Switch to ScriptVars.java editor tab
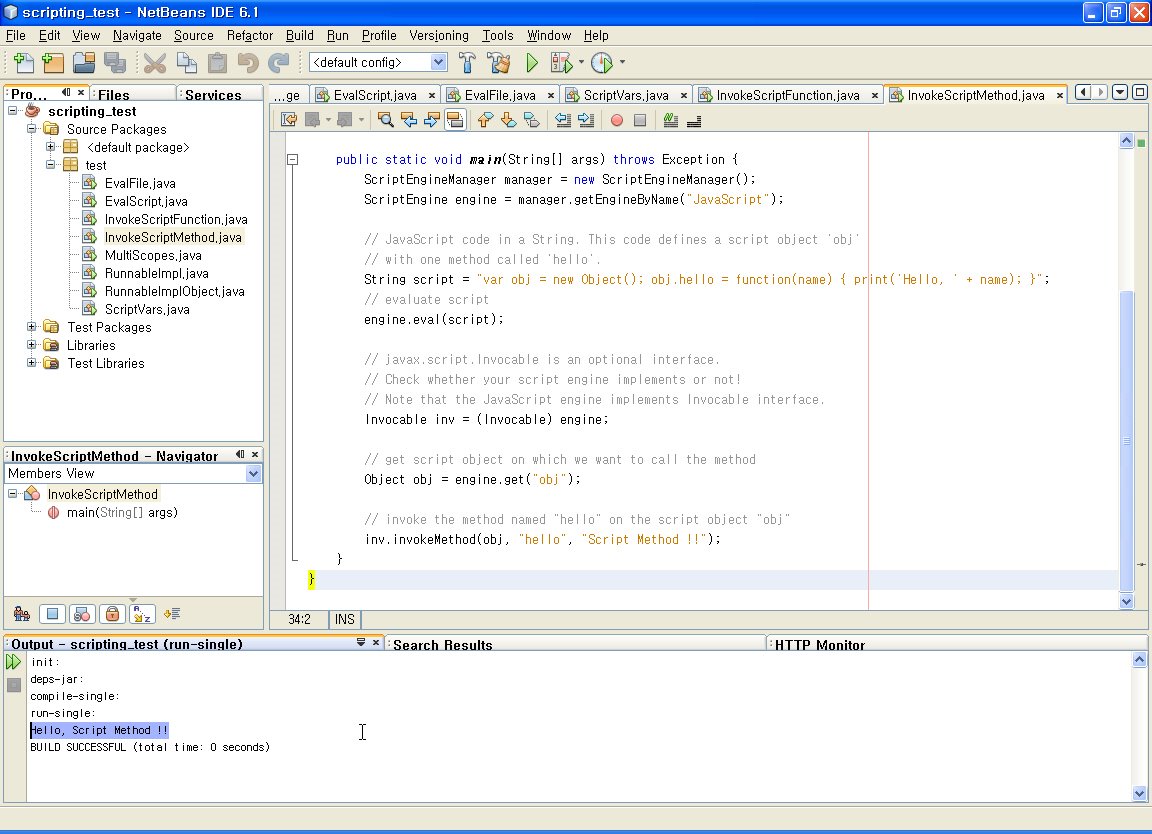This screenshot has height=834, width=1152. 626,96
